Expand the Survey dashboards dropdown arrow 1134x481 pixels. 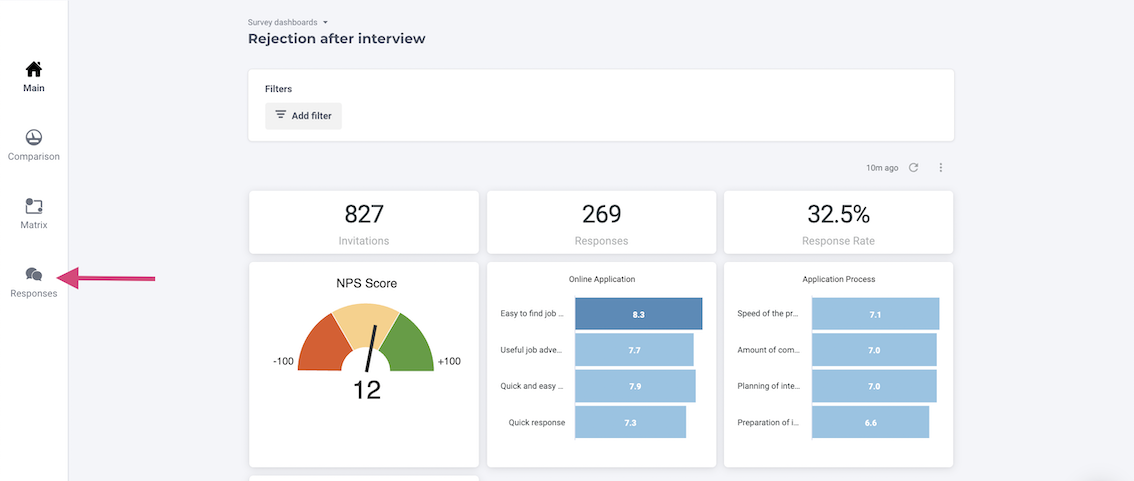[x=325, y=22]
